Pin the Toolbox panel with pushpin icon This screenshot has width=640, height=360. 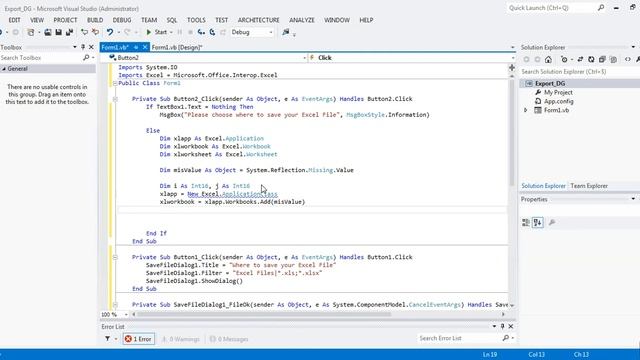tap(83, 47)
